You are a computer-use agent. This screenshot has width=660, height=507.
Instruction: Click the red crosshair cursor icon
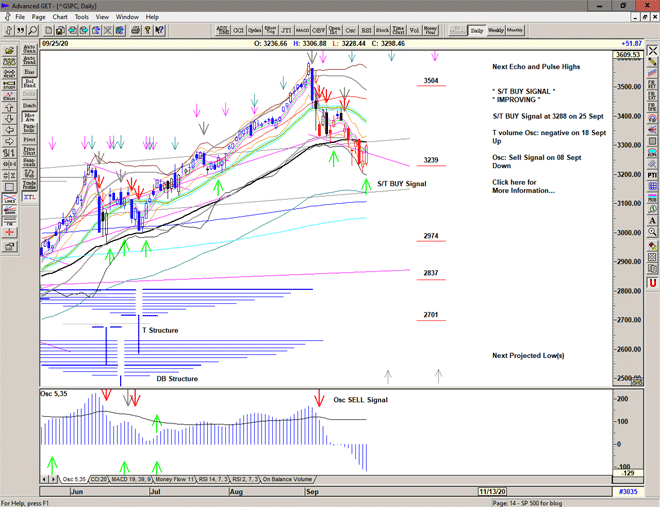click(9, 233)
